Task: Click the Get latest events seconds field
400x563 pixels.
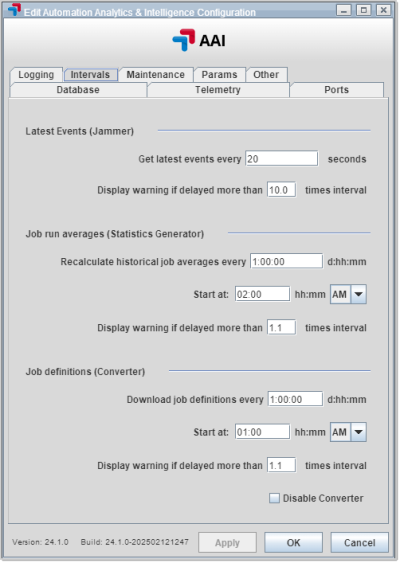Action: [282, 159]
